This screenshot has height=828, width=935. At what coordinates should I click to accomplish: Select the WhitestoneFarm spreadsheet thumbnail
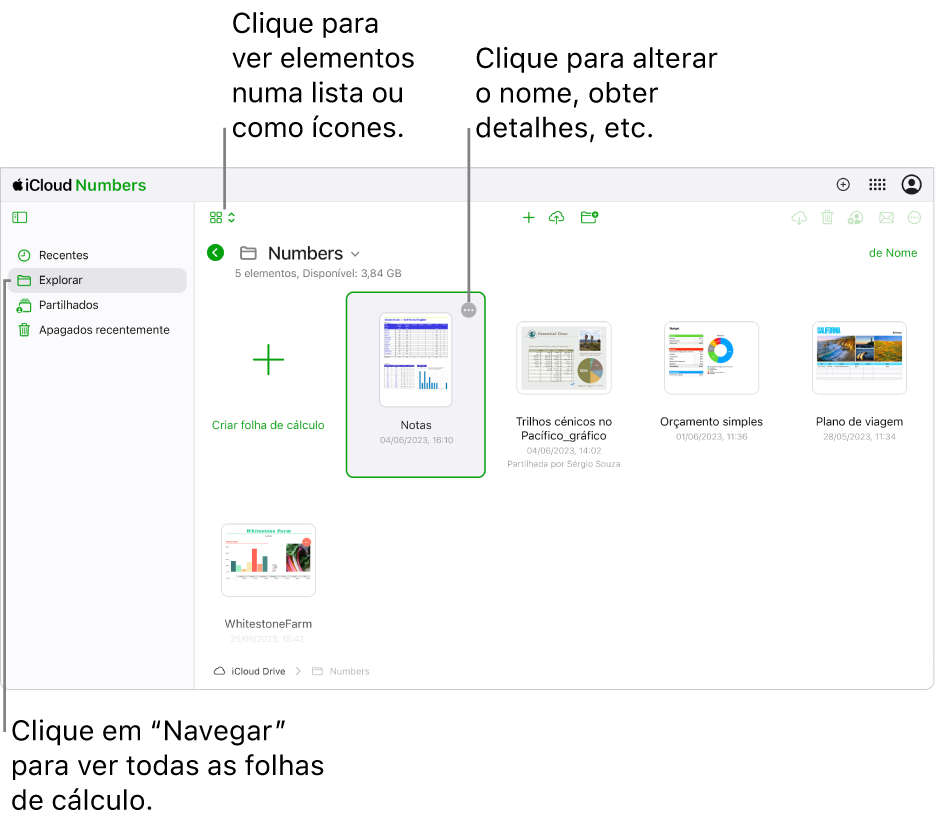pos(268,560)
